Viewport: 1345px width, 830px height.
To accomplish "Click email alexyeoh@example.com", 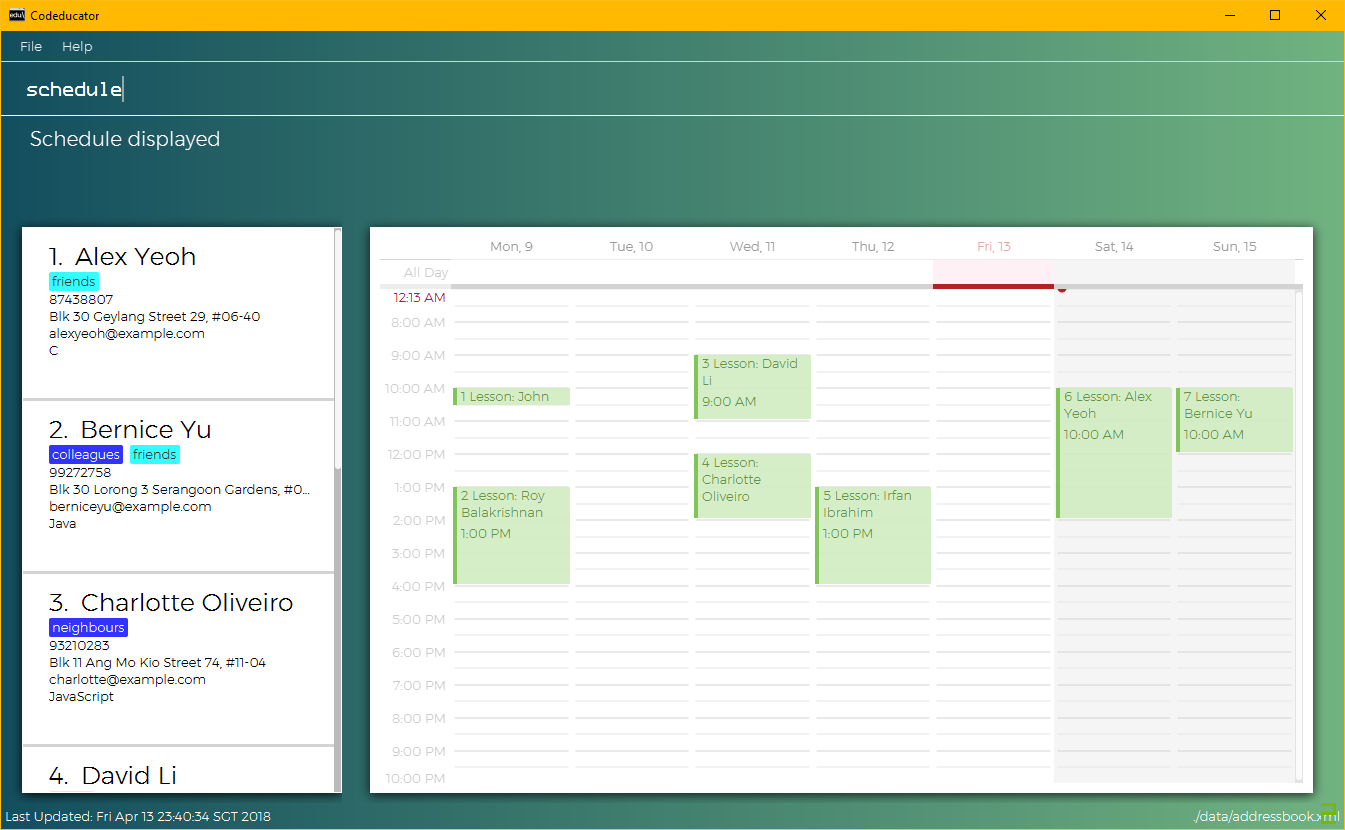I will [127, 334].
